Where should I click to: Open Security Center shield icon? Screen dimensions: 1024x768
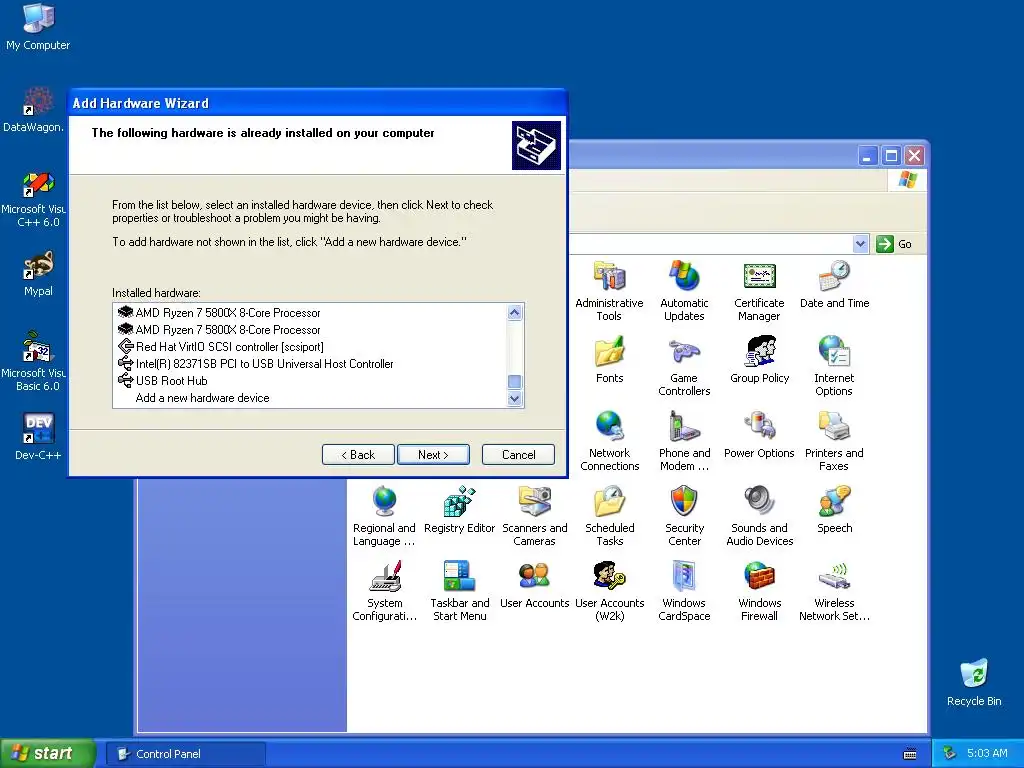684,516
